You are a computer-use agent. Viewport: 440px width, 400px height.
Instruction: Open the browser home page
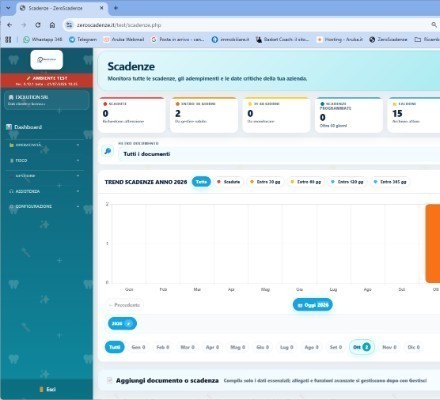tap(52, 25)
